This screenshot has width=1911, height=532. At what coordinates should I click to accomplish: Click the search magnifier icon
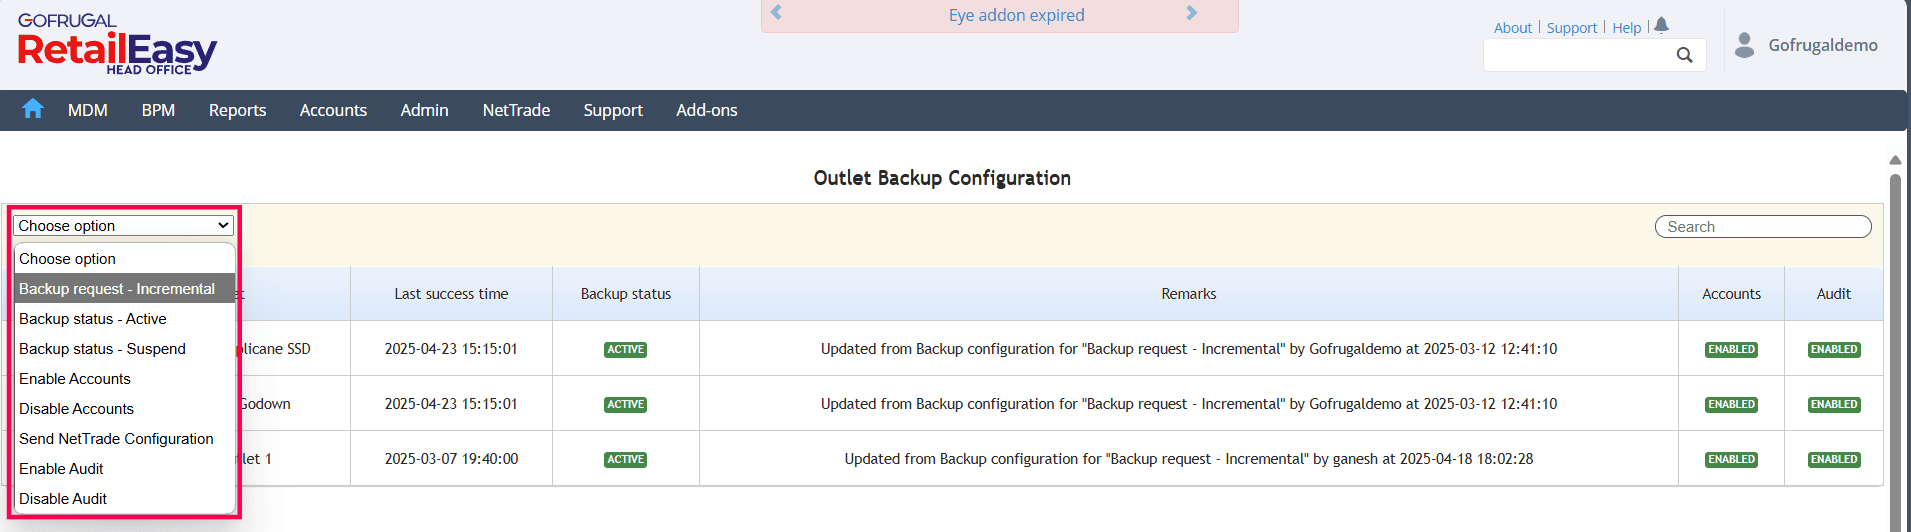[x=1684, y=55]
